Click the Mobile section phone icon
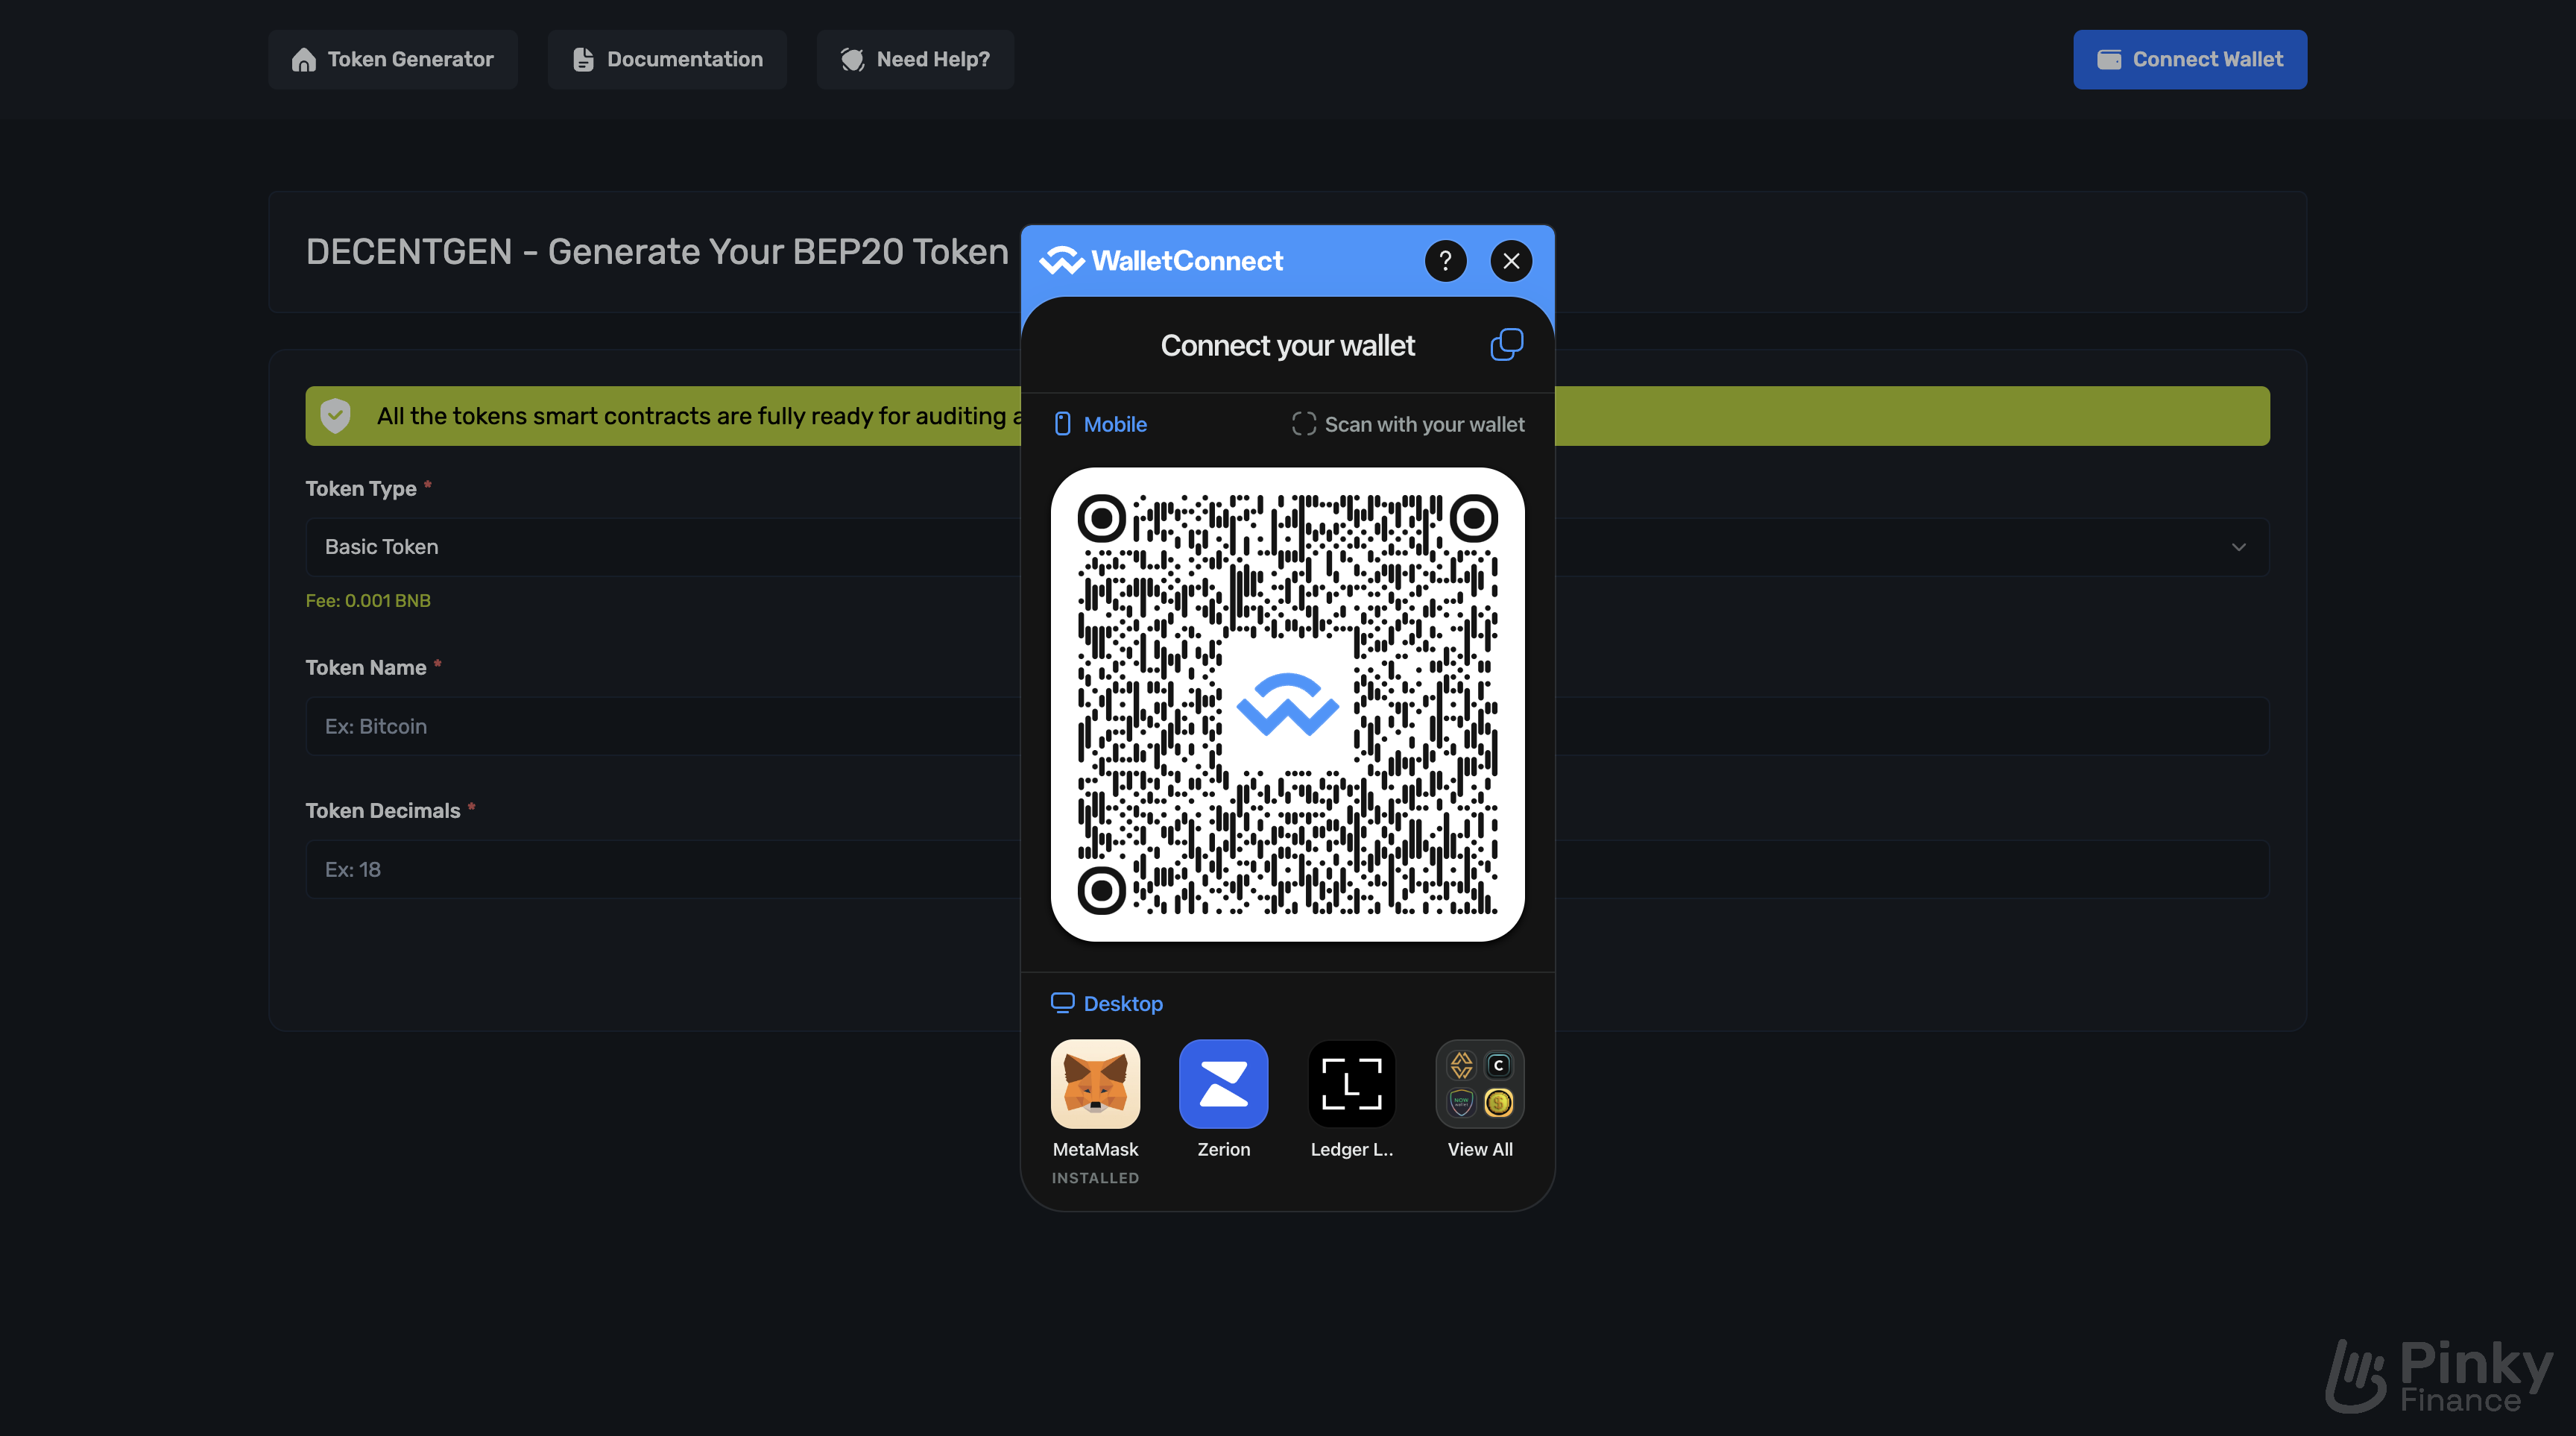 click(1062, 424)
